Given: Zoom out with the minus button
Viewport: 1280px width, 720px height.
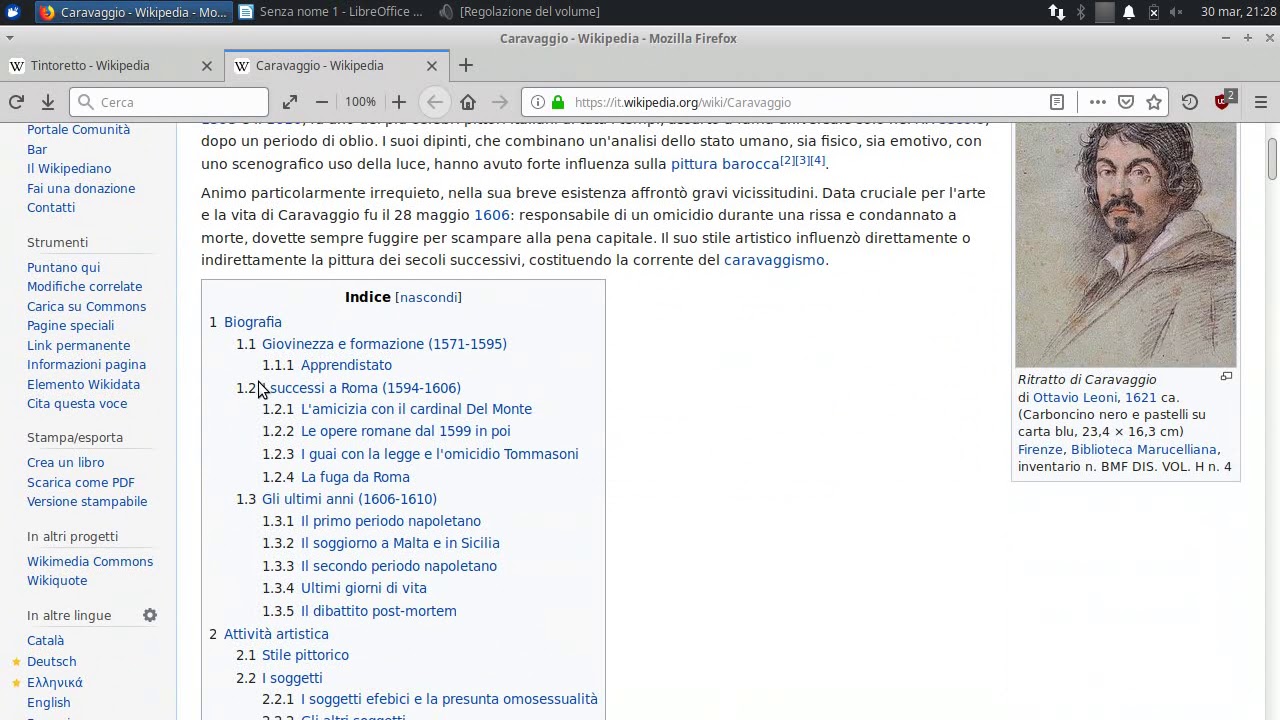Looking at the screenshot, I should tap(322, 102).
